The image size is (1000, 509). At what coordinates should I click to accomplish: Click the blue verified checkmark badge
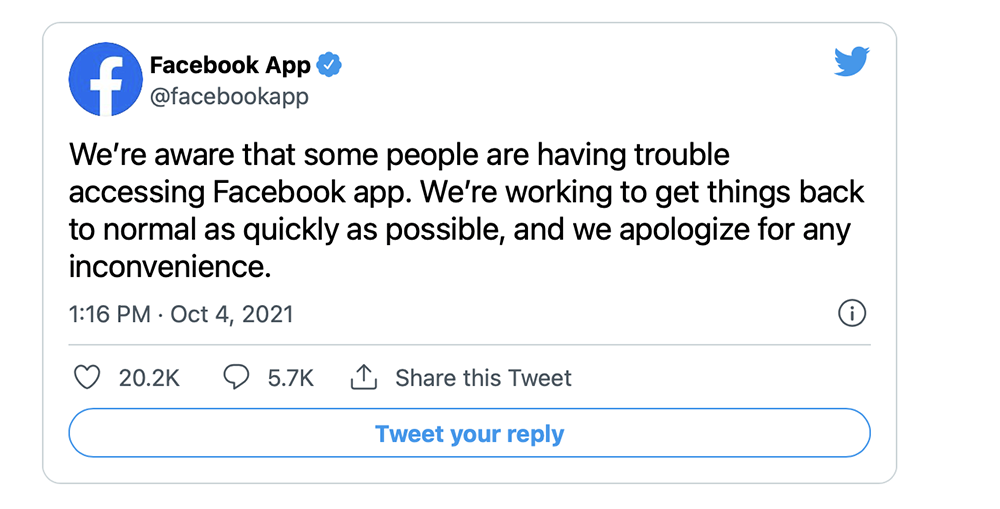click(x=329, y=65)
